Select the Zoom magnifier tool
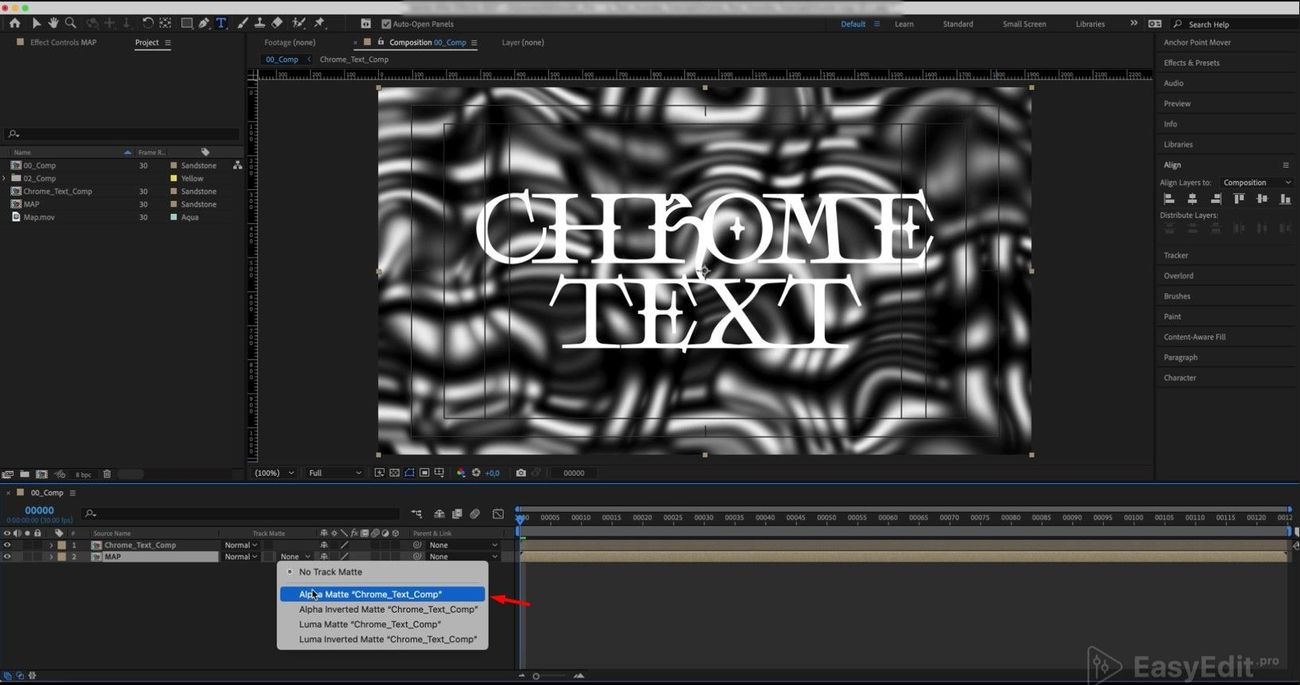 tap(70, 23)
